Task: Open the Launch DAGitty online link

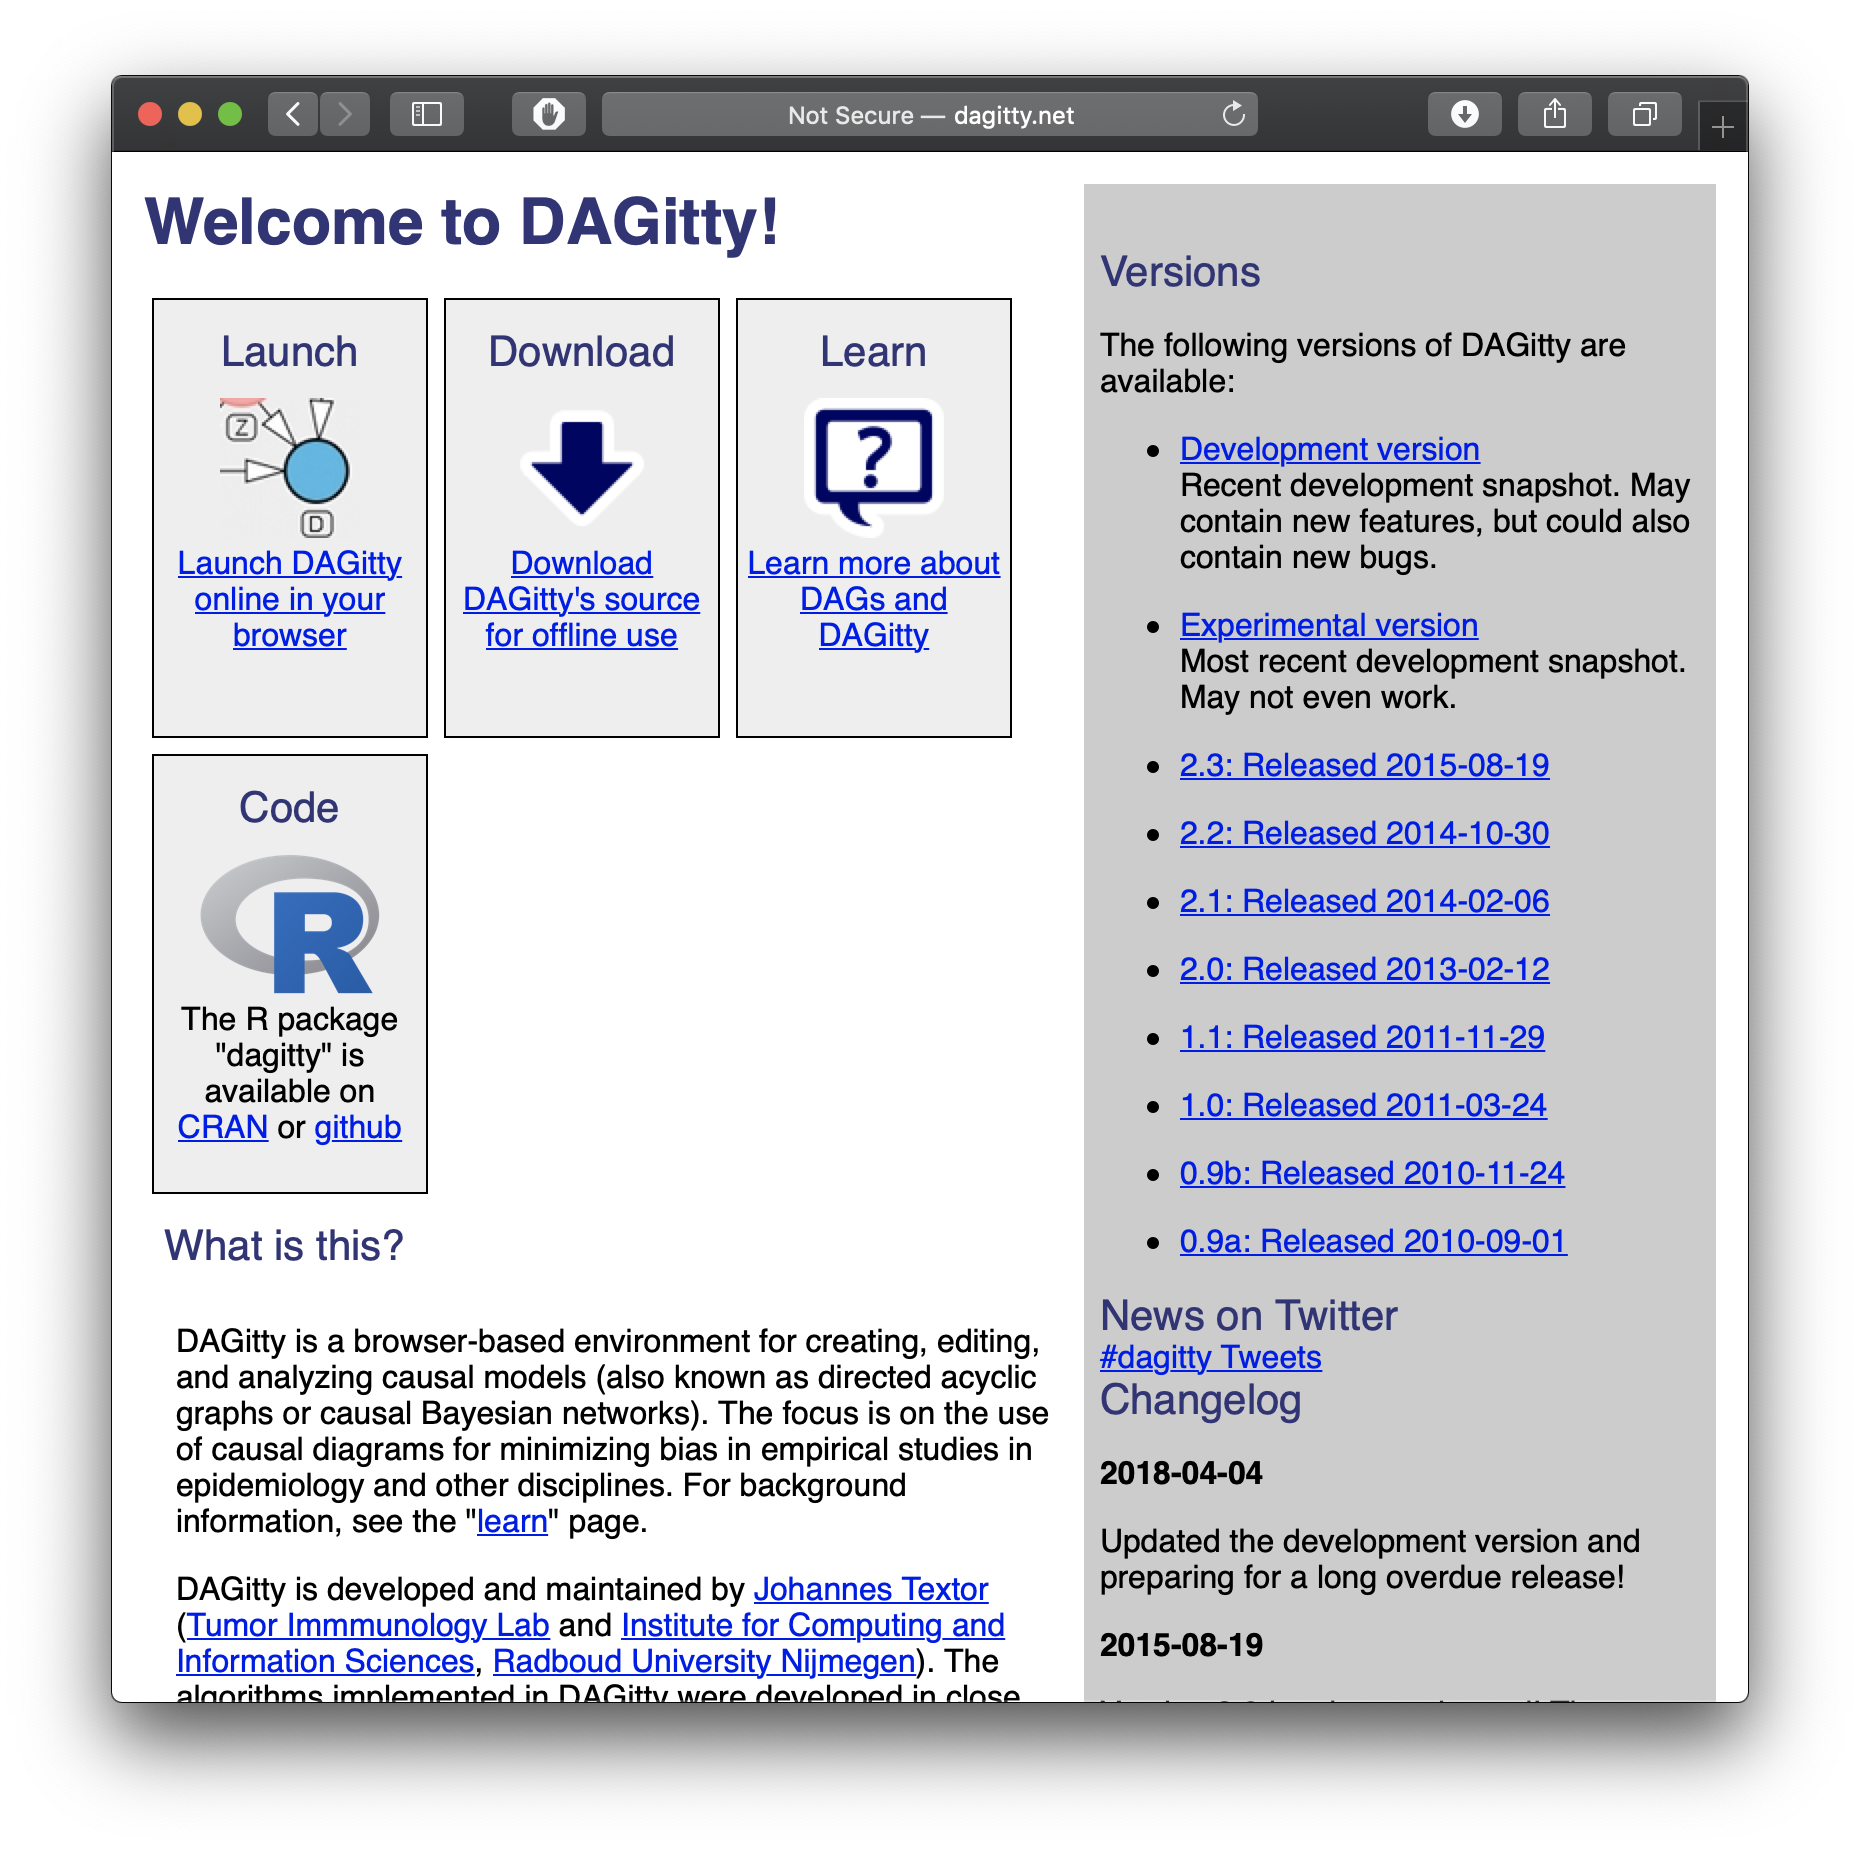Action: [x=289, y=599]
